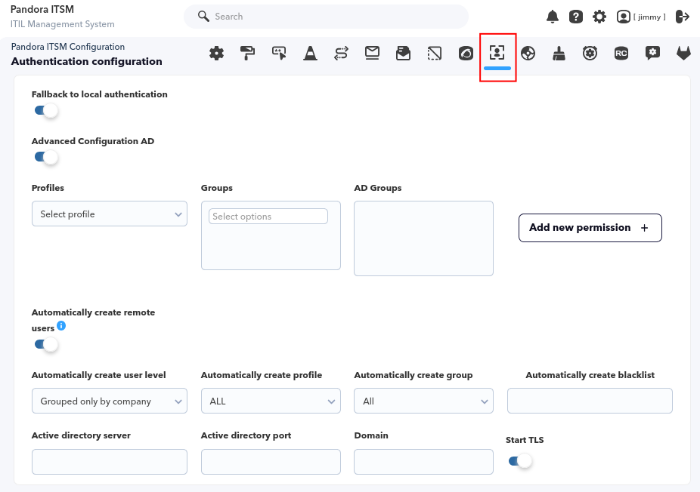
Task: Click Add new permission button
Action: pyautogui.click(x=590, y=228)
